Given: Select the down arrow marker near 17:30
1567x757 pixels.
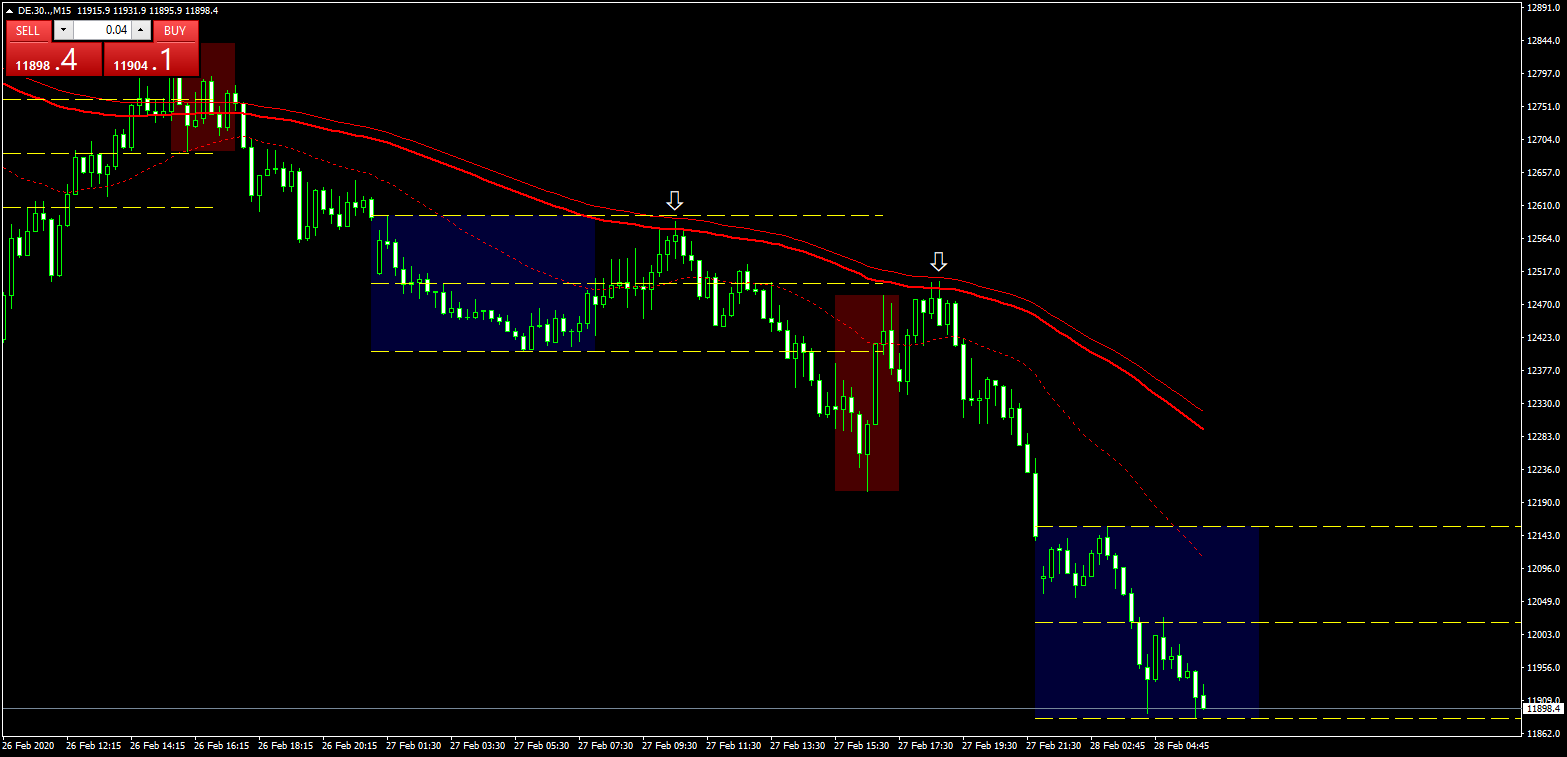Looking at the screenshot, I should (x=938, y=261).
